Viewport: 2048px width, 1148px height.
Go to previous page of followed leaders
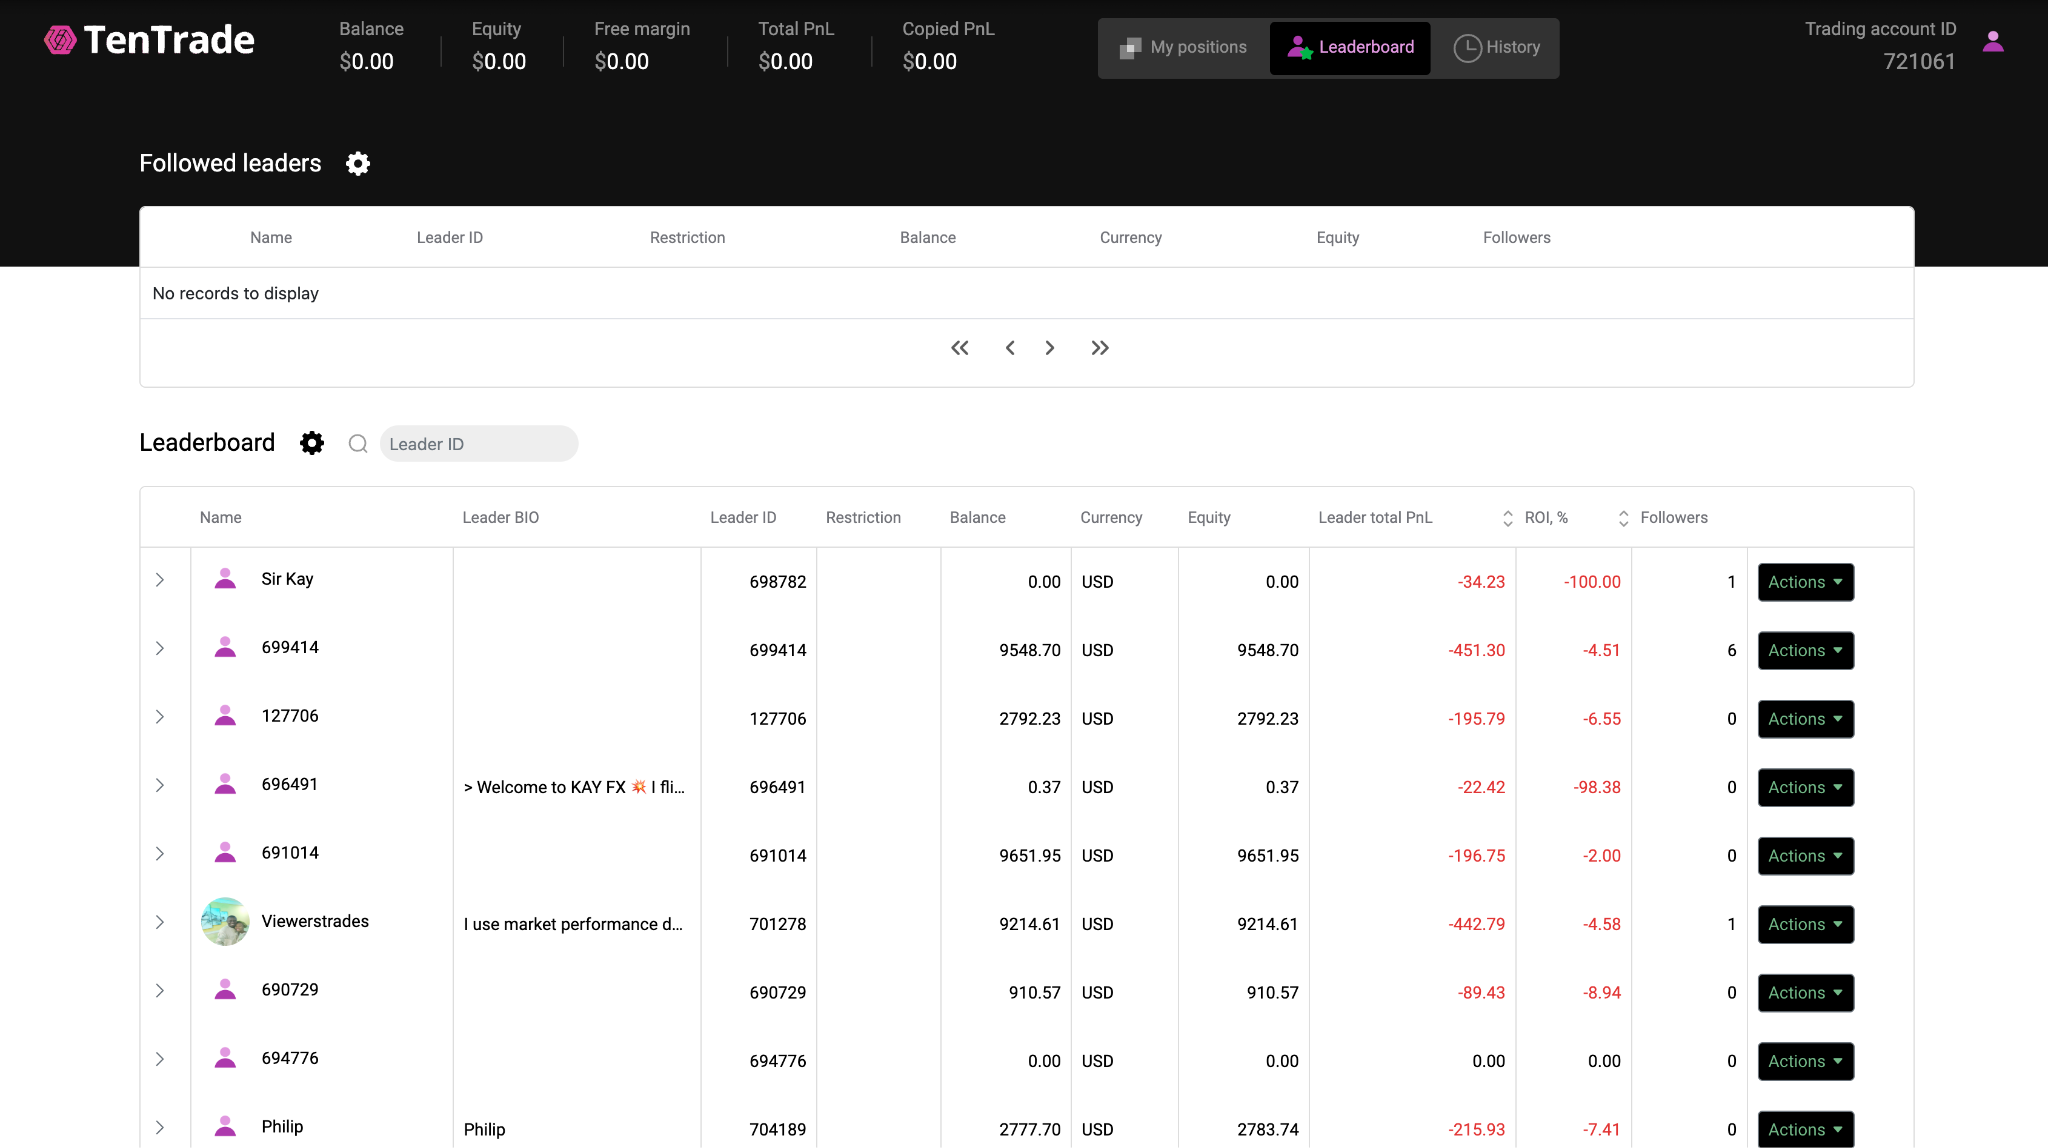point(1010,348)
